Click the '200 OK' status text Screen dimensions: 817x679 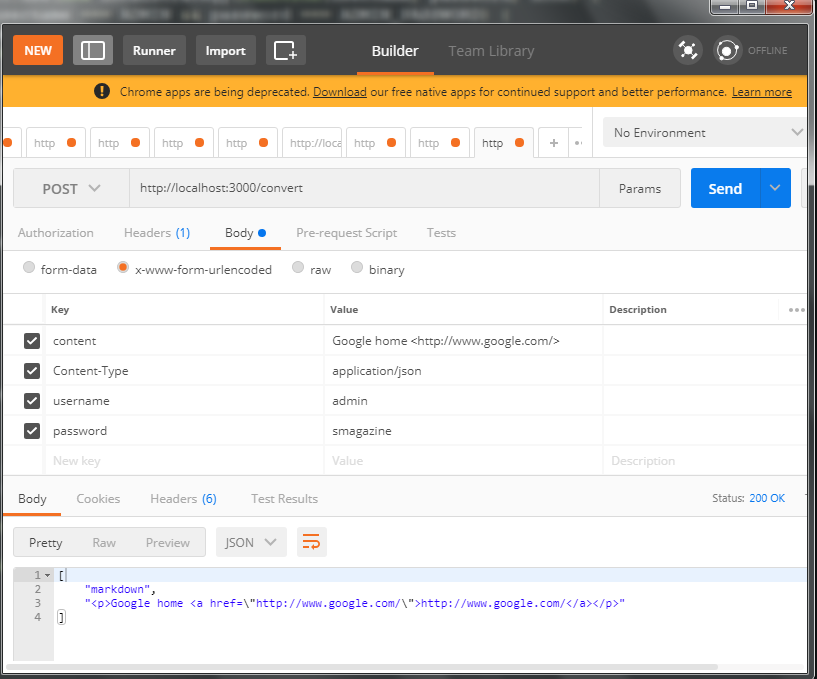click(x=767, y=498)
